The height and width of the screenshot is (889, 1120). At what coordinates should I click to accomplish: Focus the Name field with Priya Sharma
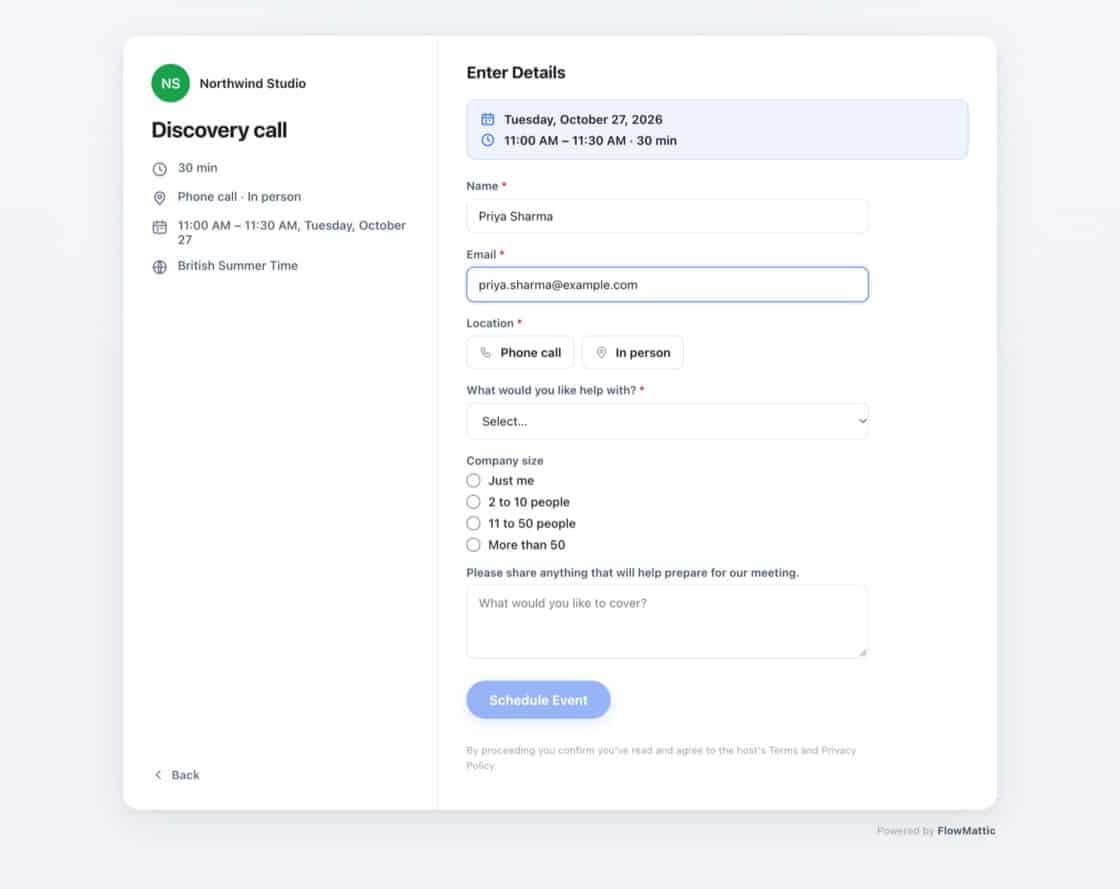pos(667,216)
